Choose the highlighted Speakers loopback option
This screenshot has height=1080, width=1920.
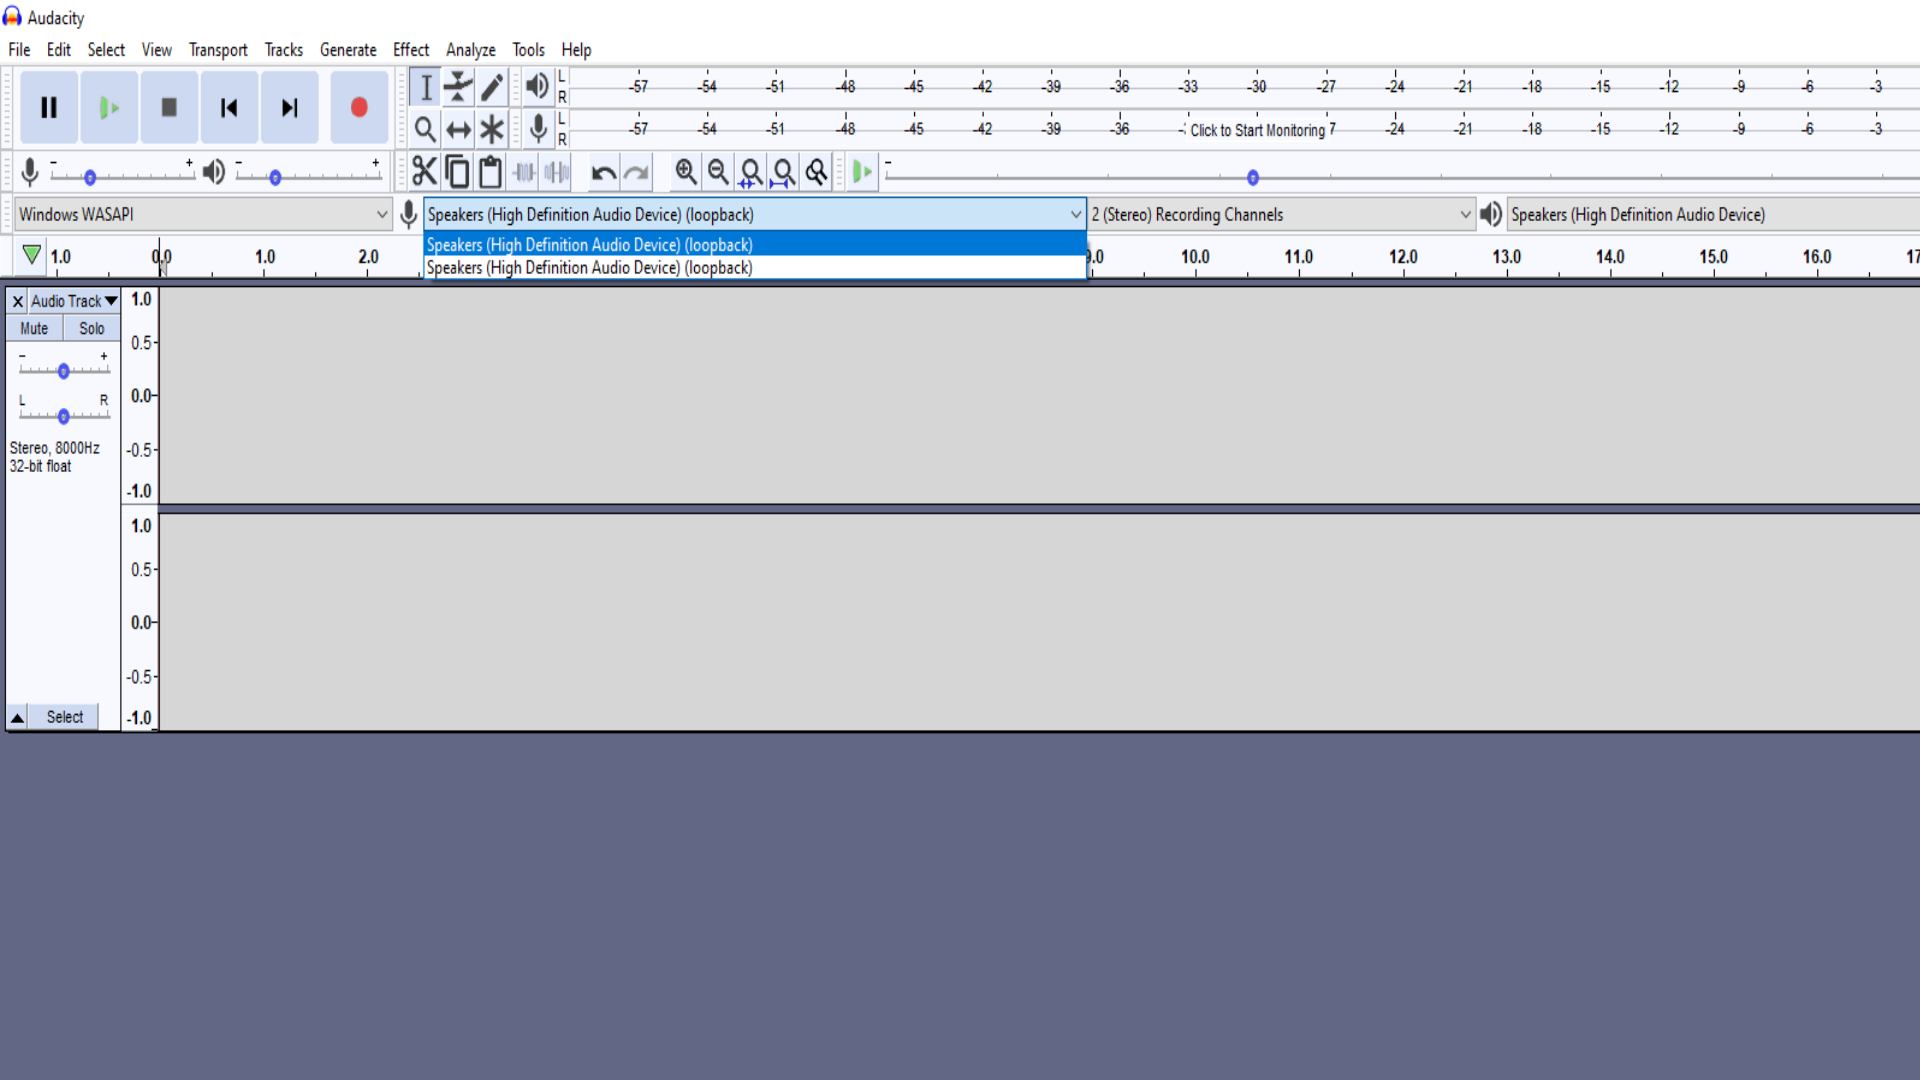pyautogui.click(x=755, y=244)
